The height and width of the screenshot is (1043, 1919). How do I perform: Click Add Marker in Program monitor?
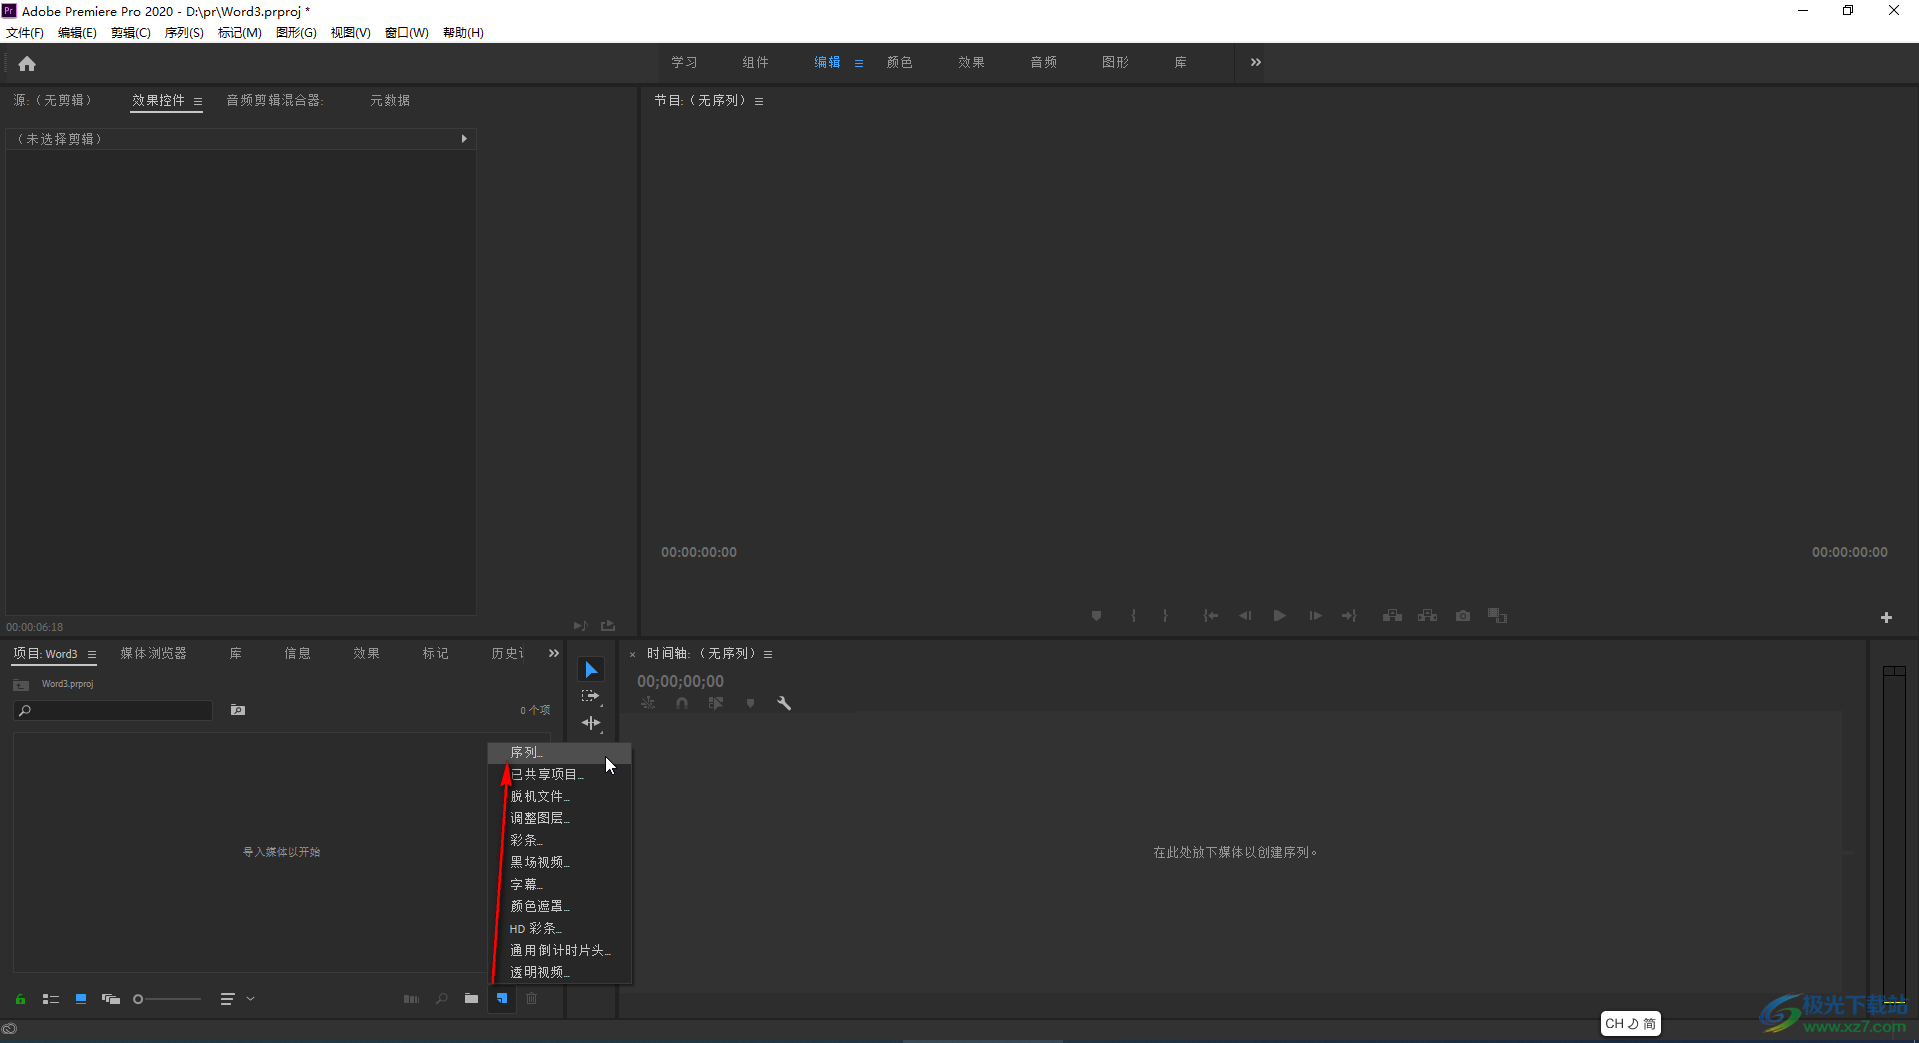tap(1096, 616)
